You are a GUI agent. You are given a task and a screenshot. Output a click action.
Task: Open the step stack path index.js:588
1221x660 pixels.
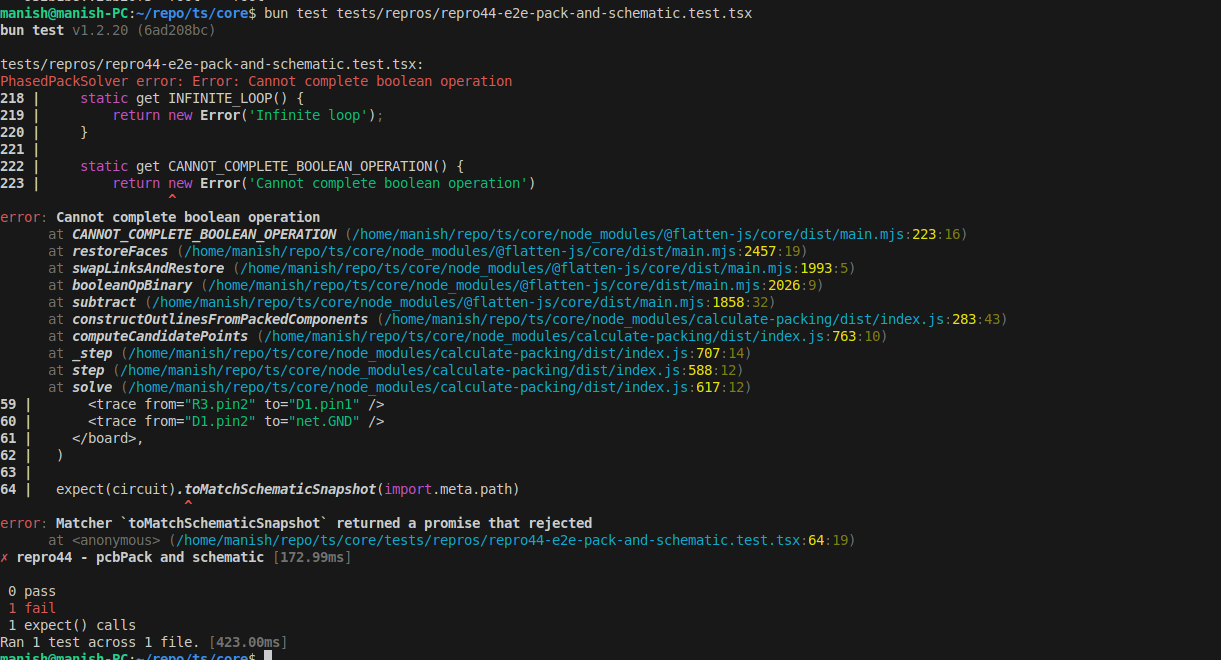428,370
